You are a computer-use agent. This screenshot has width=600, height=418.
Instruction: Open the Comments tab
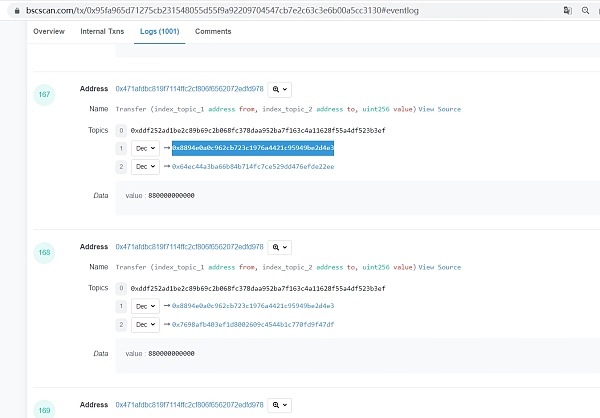tap(213, 32)
